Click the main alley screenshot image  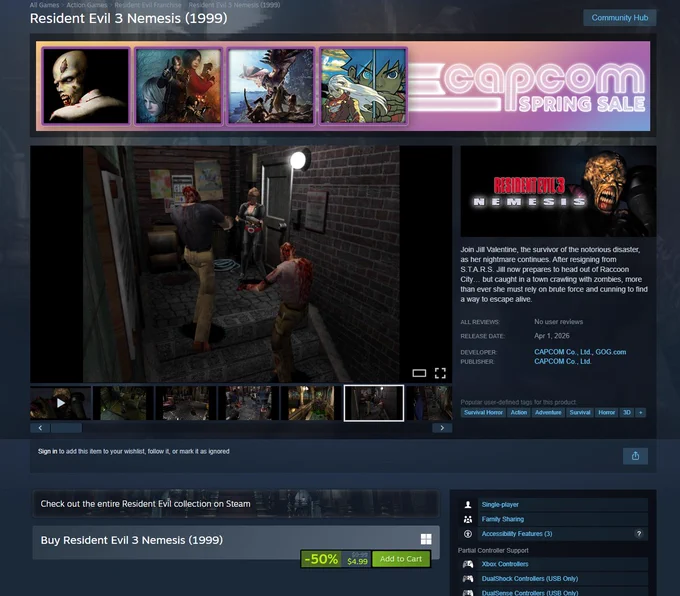[241, 264]
